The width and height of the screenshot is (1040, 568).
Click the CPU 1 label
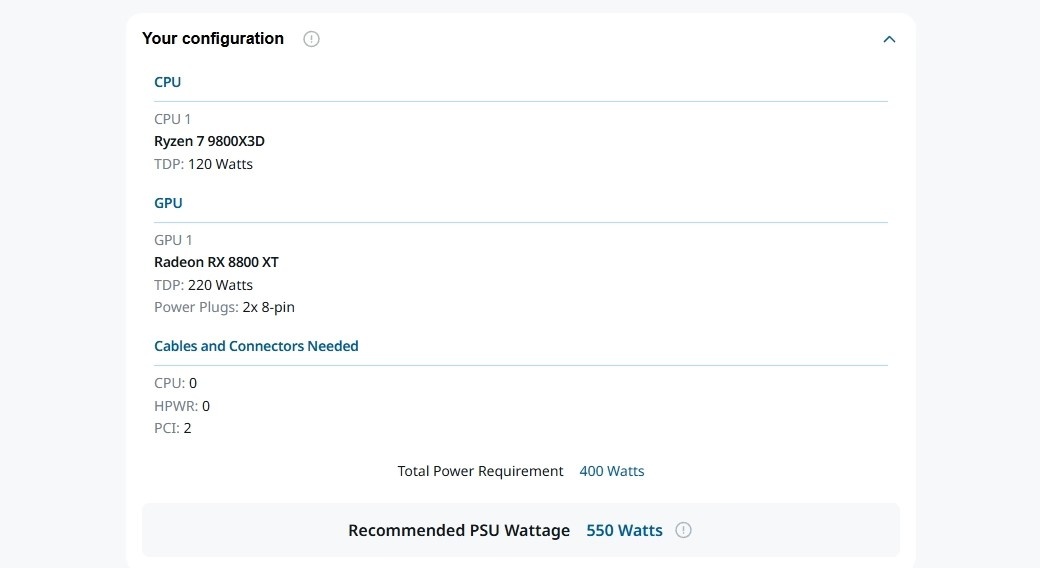pos(172,119)
